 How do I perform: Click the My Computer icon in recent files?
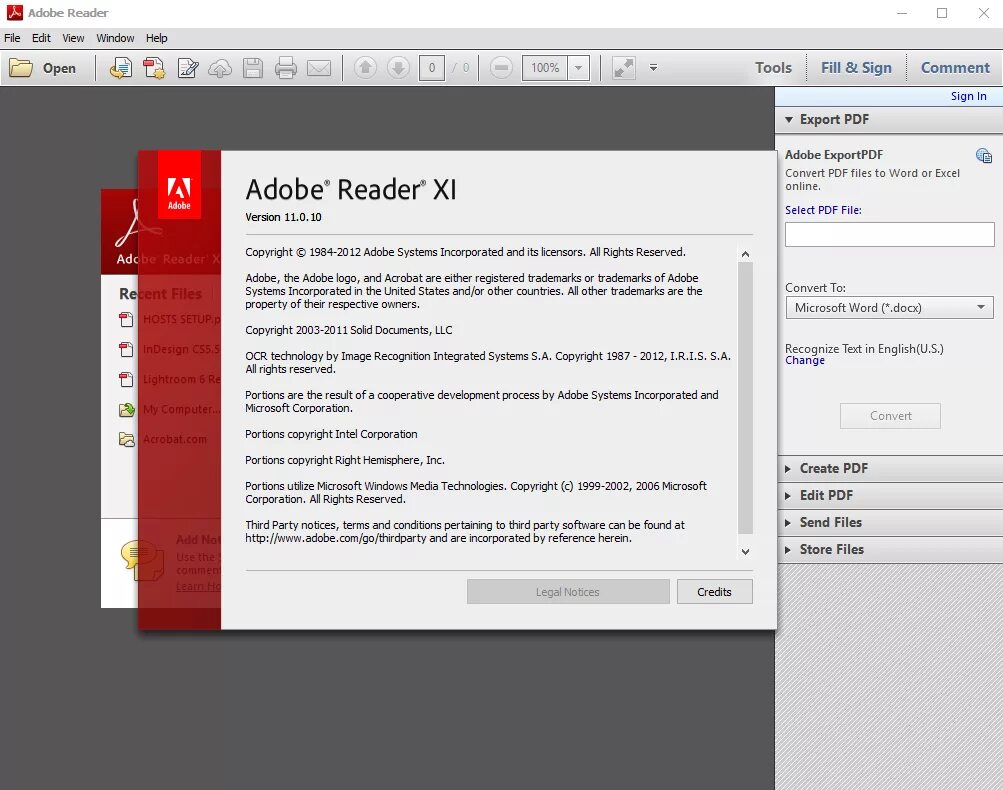tap(126, 409)
